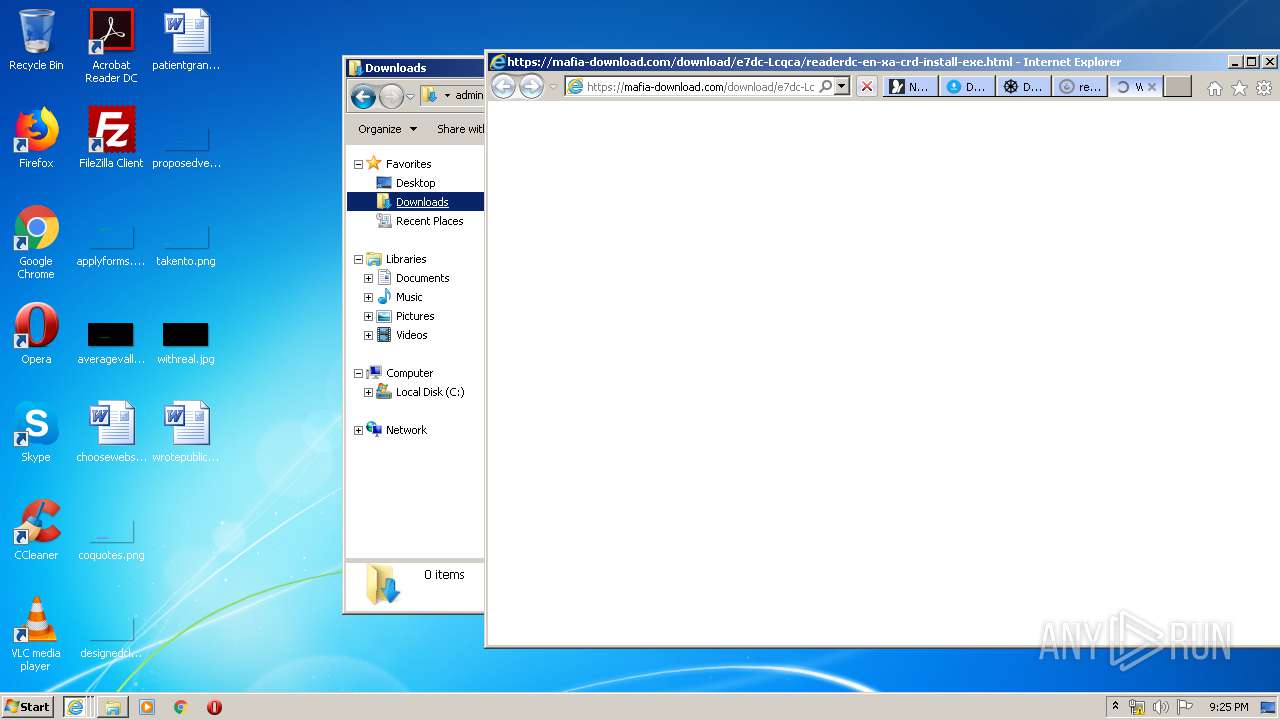The height and width of the screenshot is (720, 1280).
Task: Click Share with in Explorer toolbar
Action: [x=460, y=129]
